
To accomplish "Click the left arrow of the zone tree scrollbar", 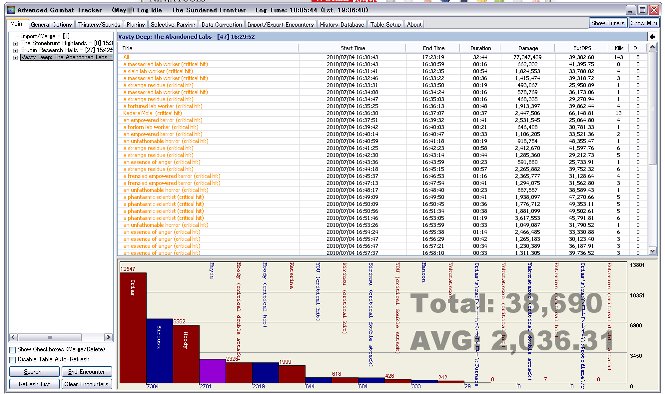I will tap(13, 337).
